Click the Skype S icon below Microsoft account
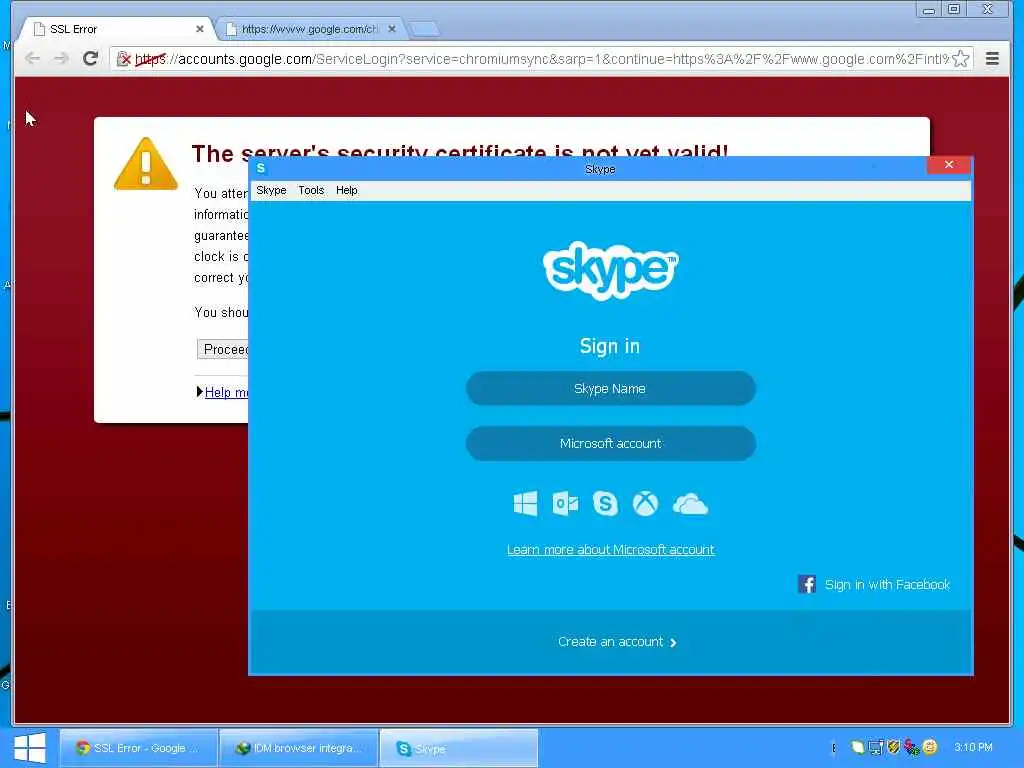 click(605, 504)
